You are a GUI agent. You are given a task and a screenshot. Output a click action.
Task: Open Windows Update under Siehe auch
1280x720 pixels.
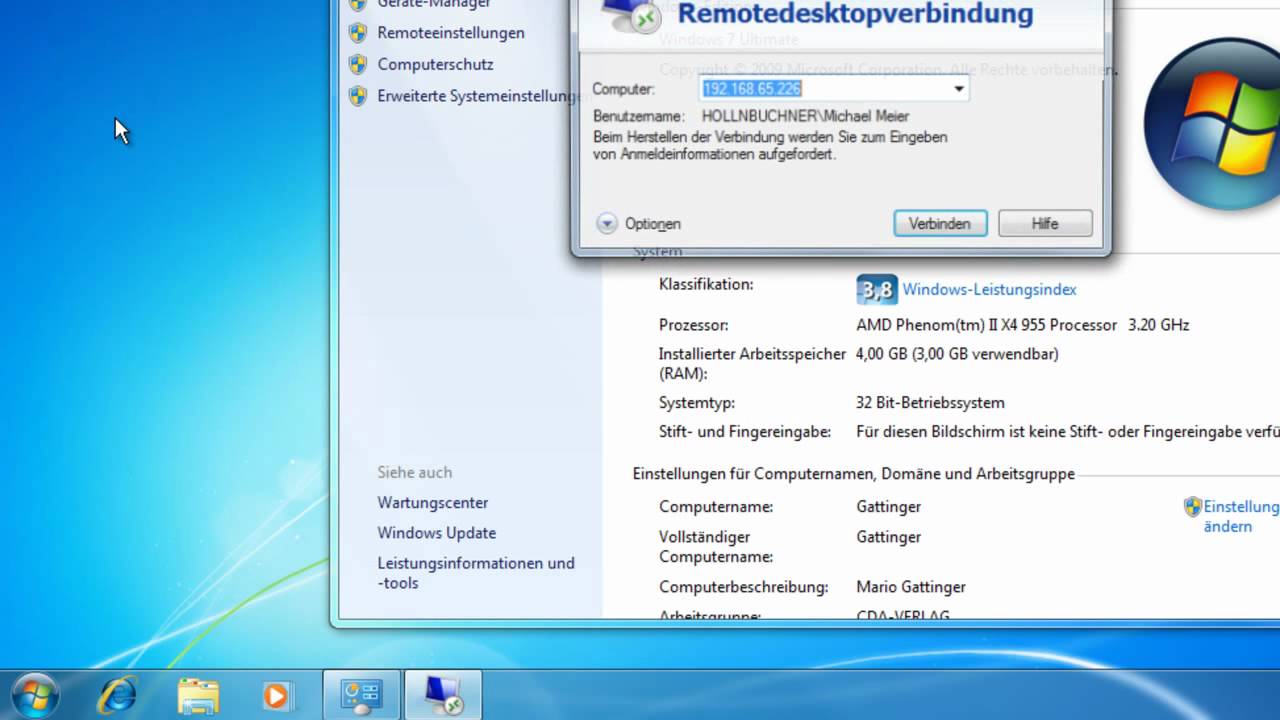[x=437, y=533]
